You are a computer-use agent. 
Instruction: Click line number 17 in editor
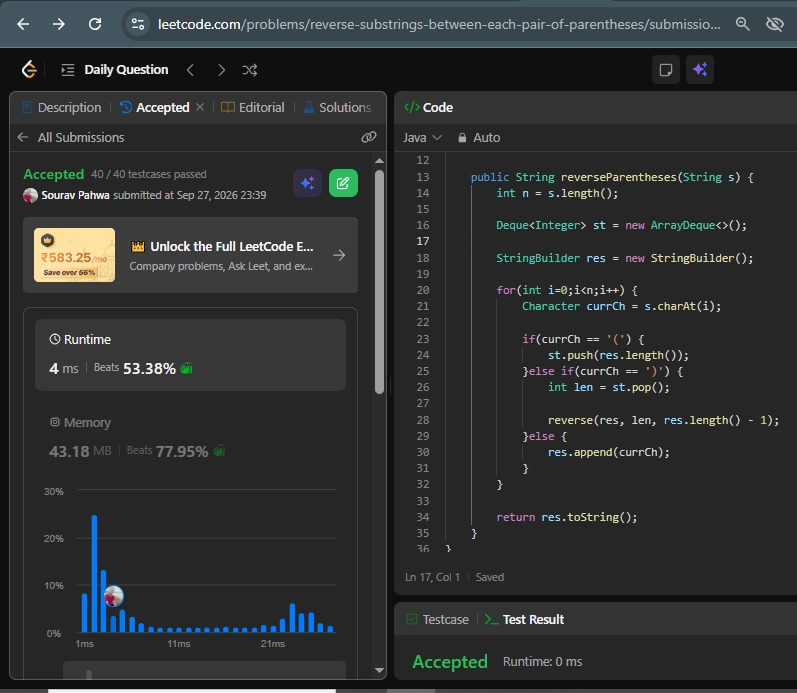pyautogui.click(x=422, y=241)
